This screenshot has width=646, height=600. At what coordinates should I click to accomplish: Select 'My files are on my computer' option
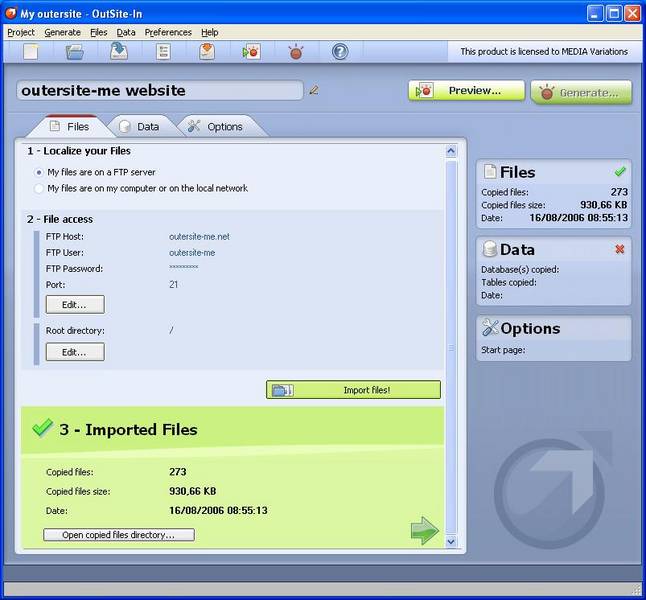[39, 189]
